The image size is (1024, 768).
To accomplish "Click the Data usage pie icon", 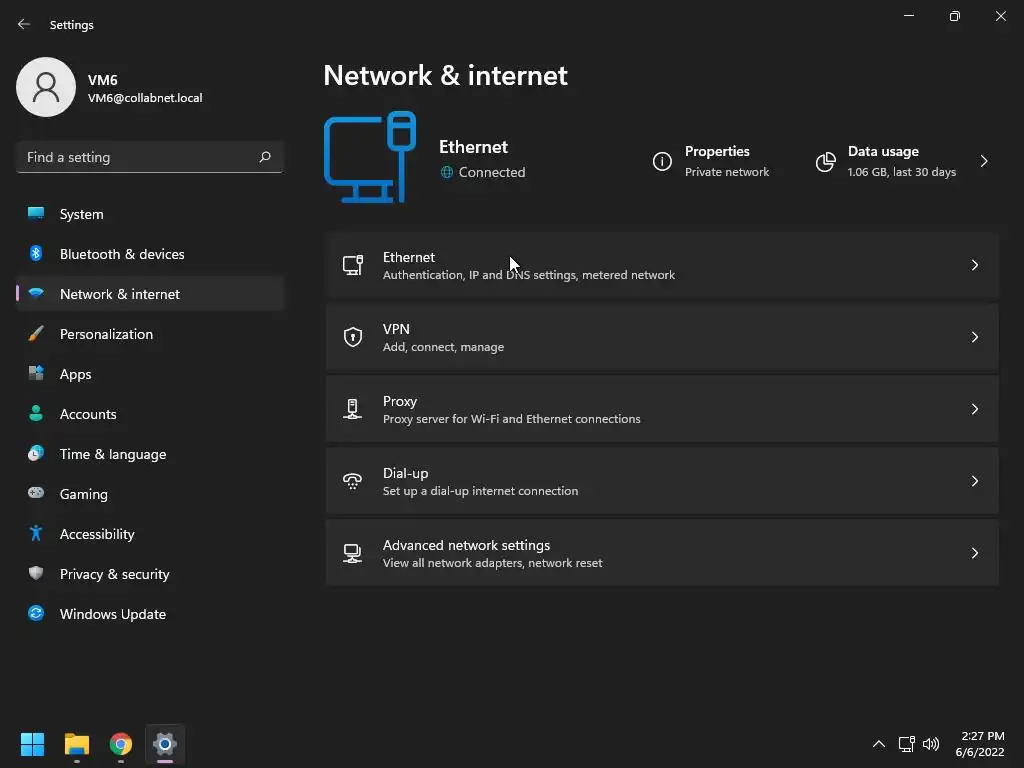I will pyautogui.click(x=825, y=161).
